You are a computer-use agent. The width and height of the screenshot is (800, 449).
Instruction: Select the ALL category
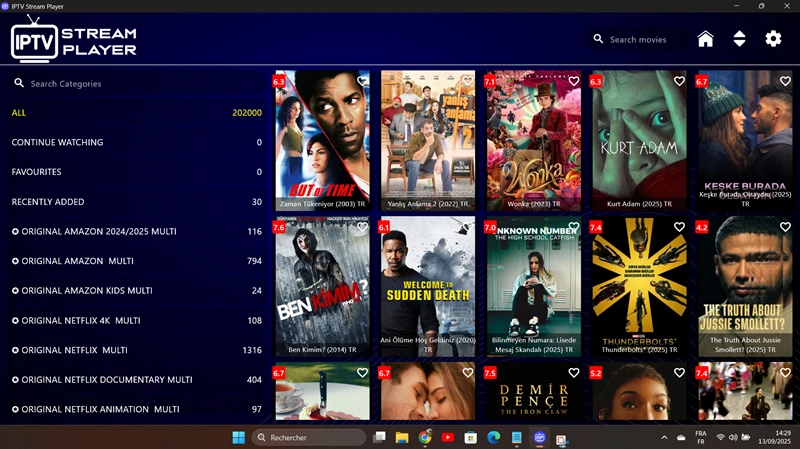[137, 113]
